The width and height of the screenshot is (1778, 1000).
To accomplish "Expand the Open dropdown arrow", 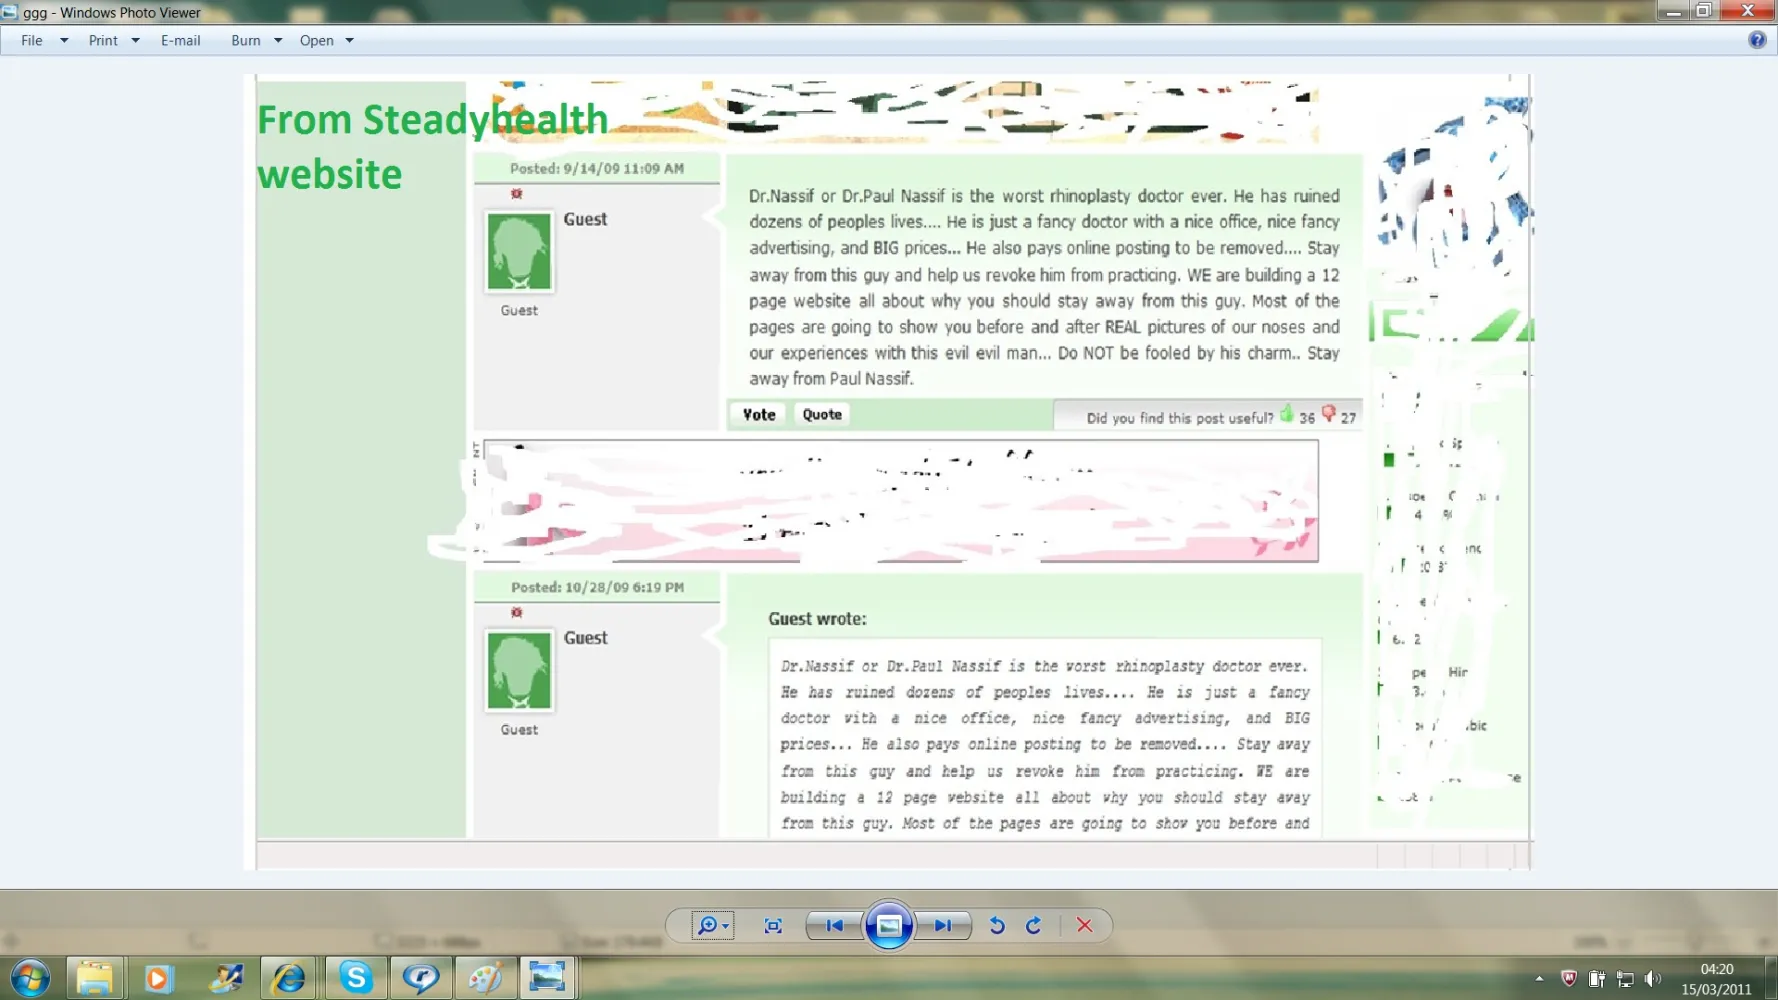I will [x=350, y=41].
